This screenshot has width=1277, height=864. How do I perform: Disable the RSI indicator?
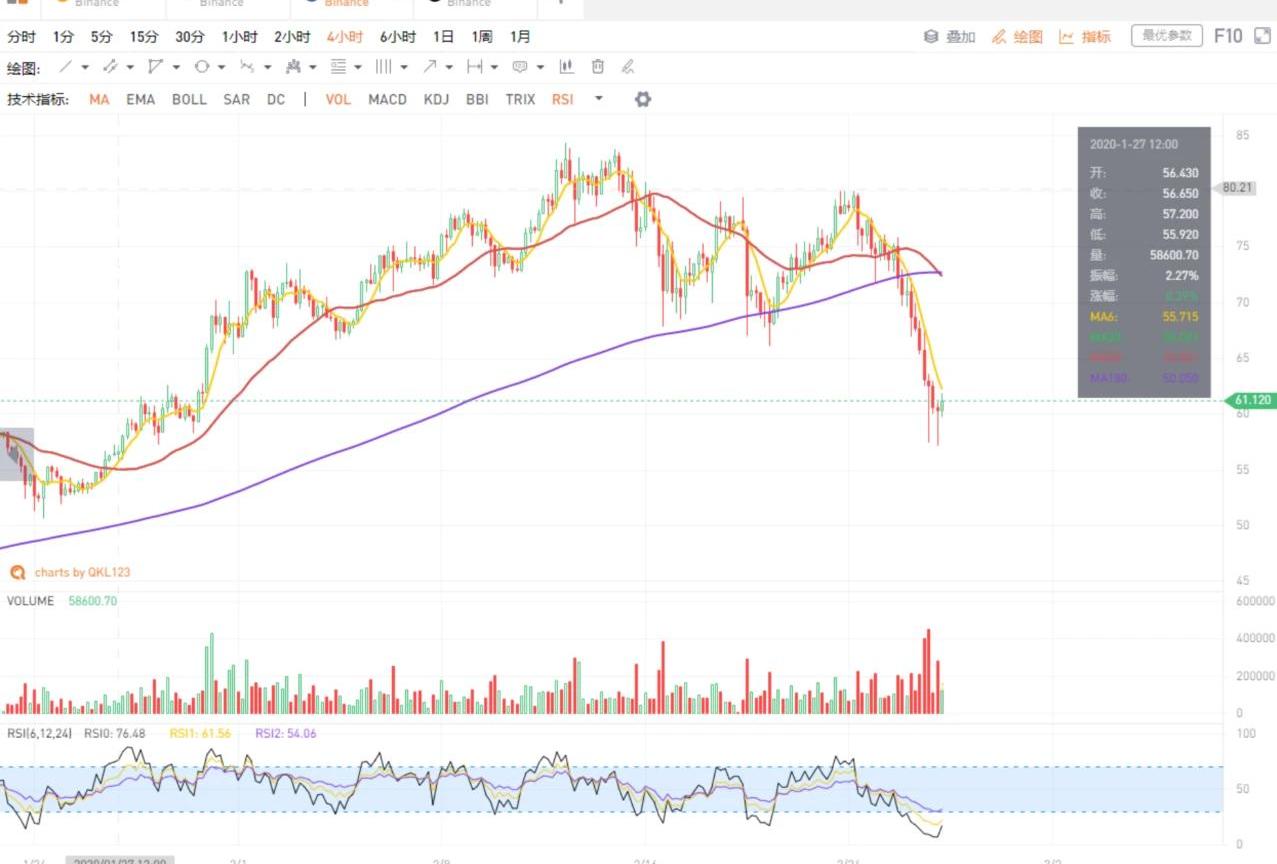coord(562,99)
